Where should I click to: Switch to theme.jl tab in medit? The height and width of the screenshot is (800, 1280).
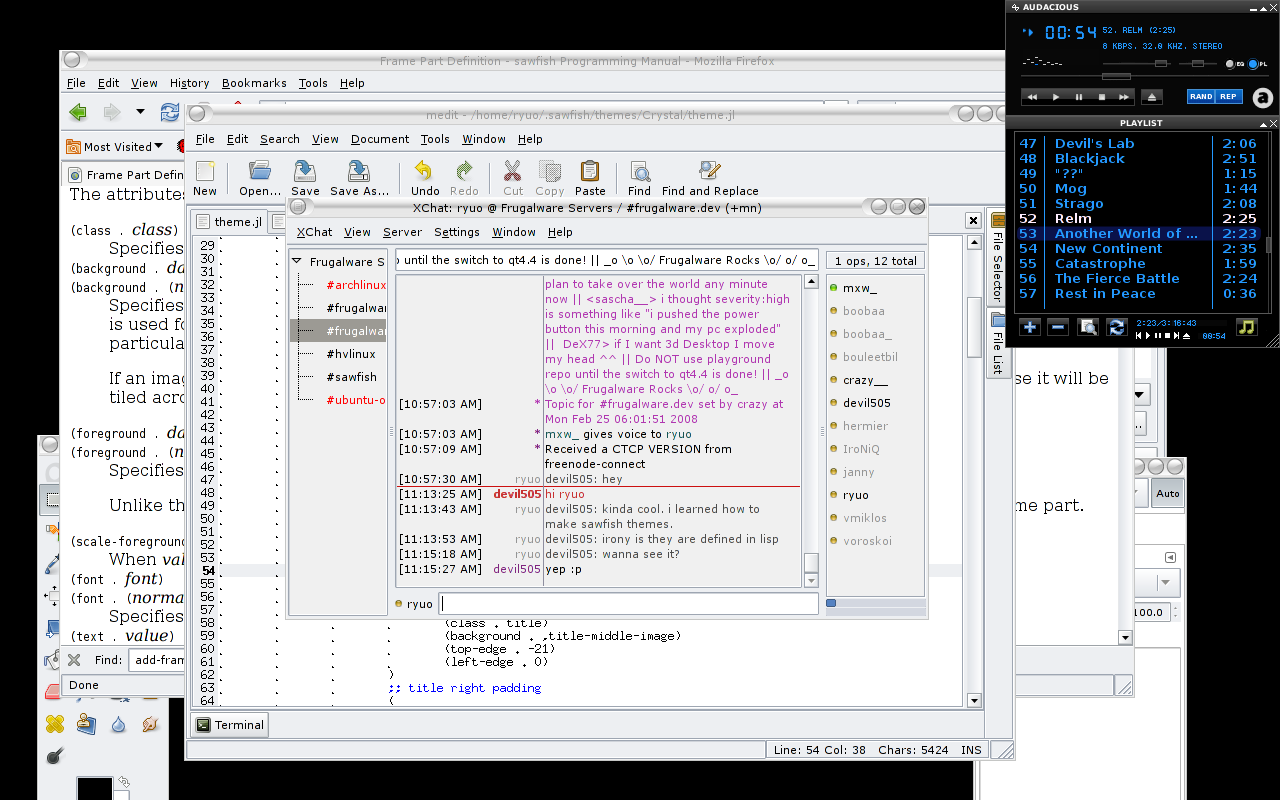227,222
